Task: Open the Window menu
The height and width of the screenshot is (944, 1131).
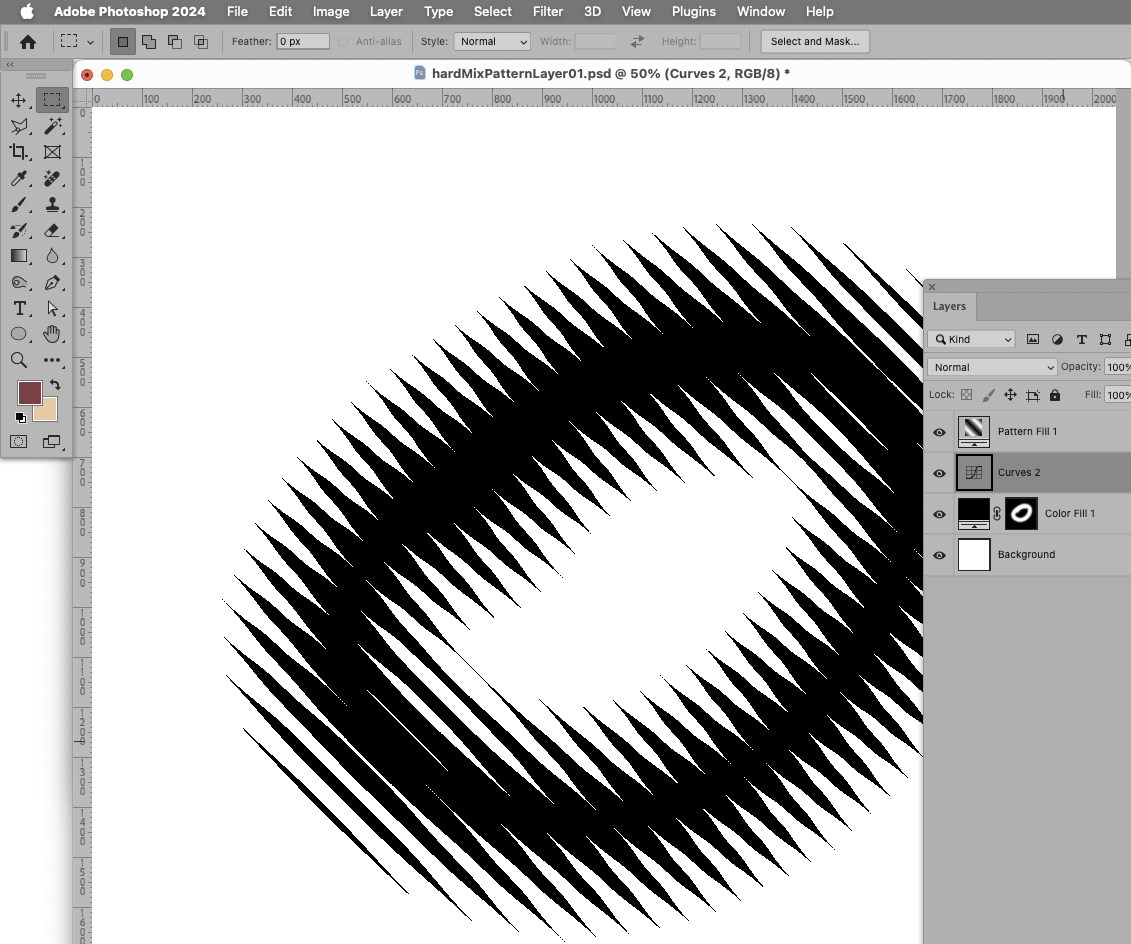Action: coord(760,11)
